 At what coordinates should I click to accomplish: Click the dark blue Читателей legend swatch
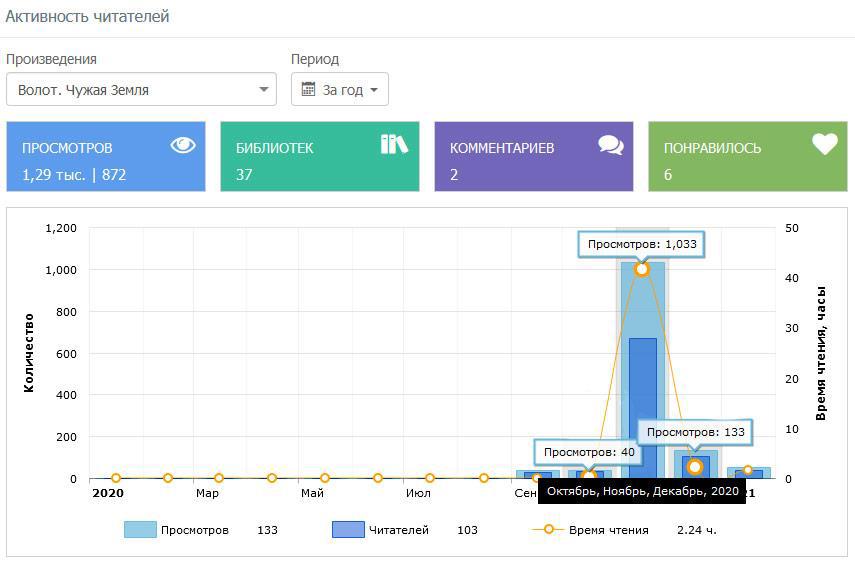(348, 530)
